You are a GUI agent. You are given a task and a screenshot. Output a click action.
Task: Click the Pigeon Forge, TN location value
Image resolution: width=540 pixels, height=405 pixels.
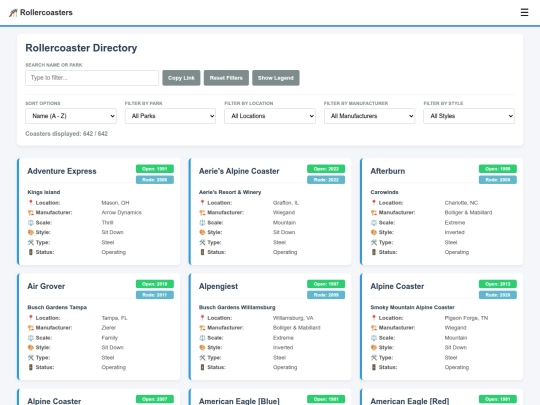(x=466, y=318)
